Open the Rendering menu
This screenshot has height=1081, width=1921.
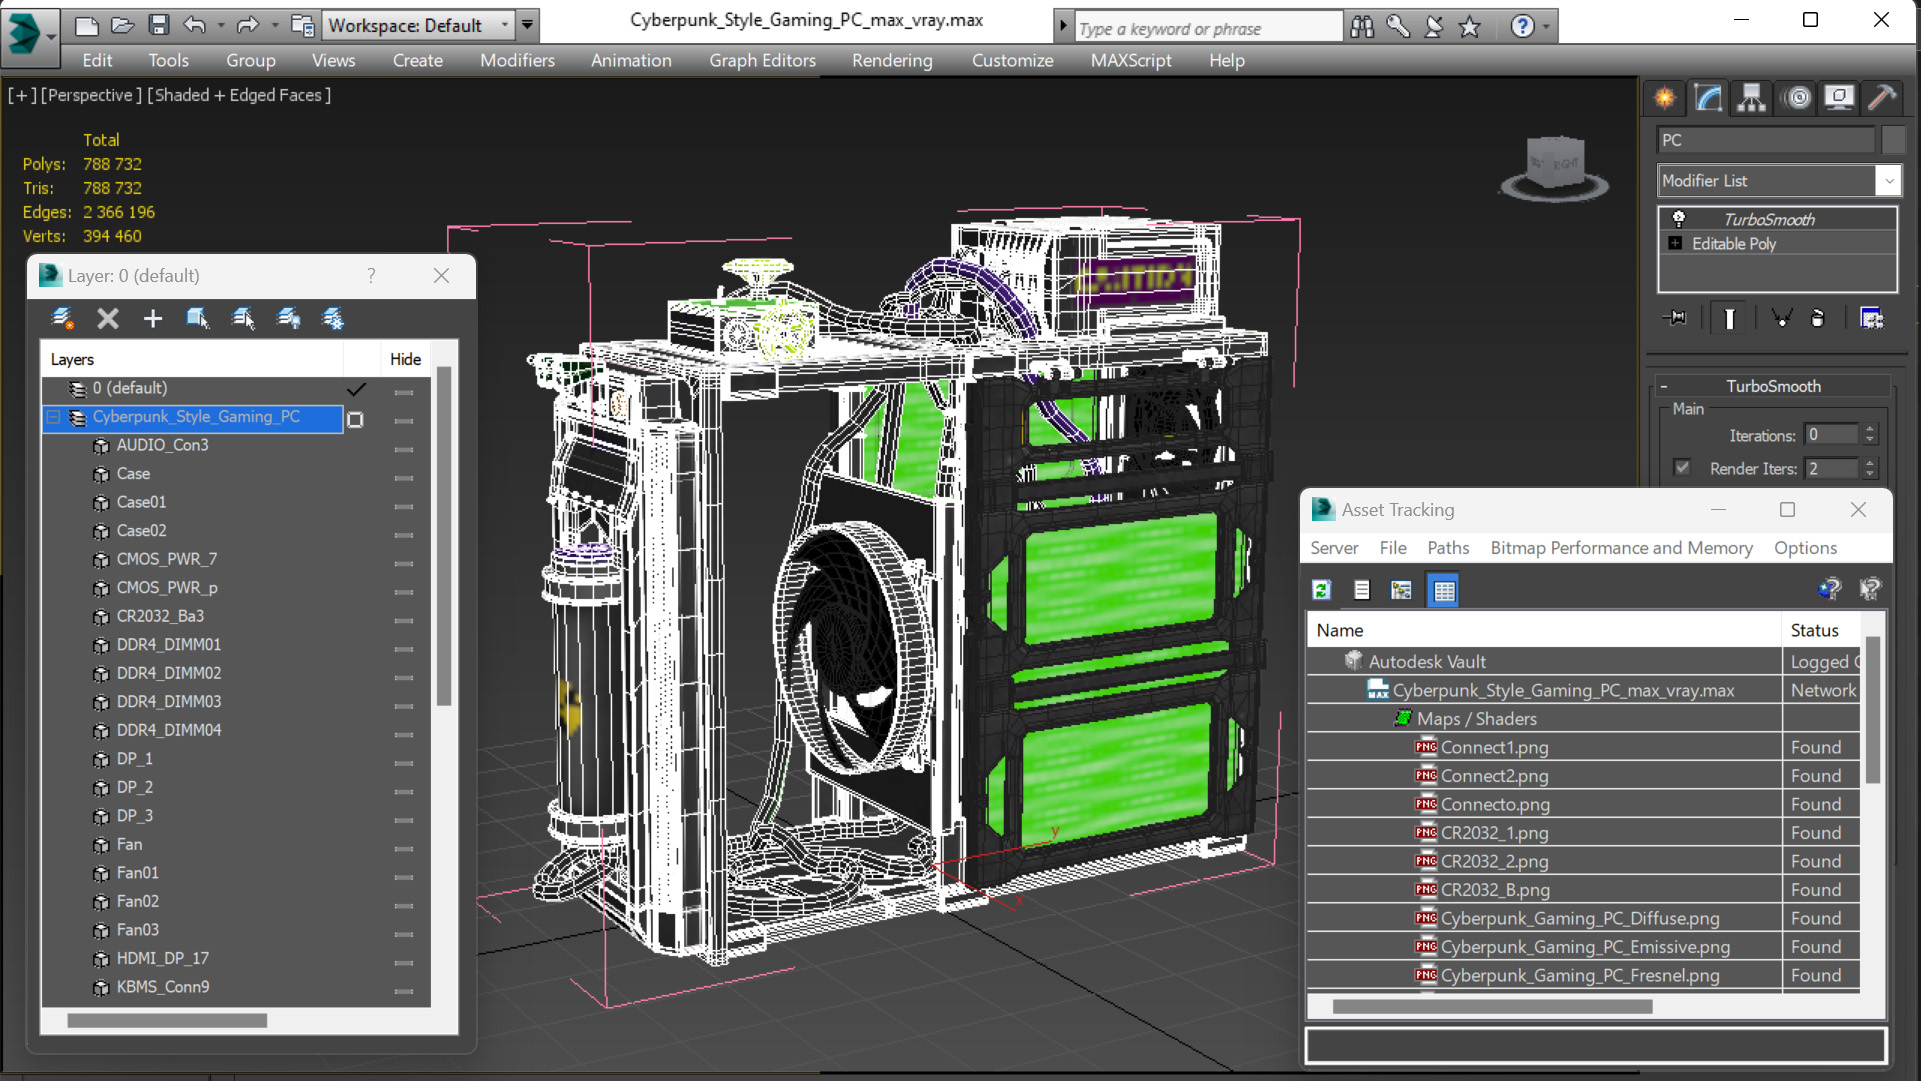coord(891,60)
